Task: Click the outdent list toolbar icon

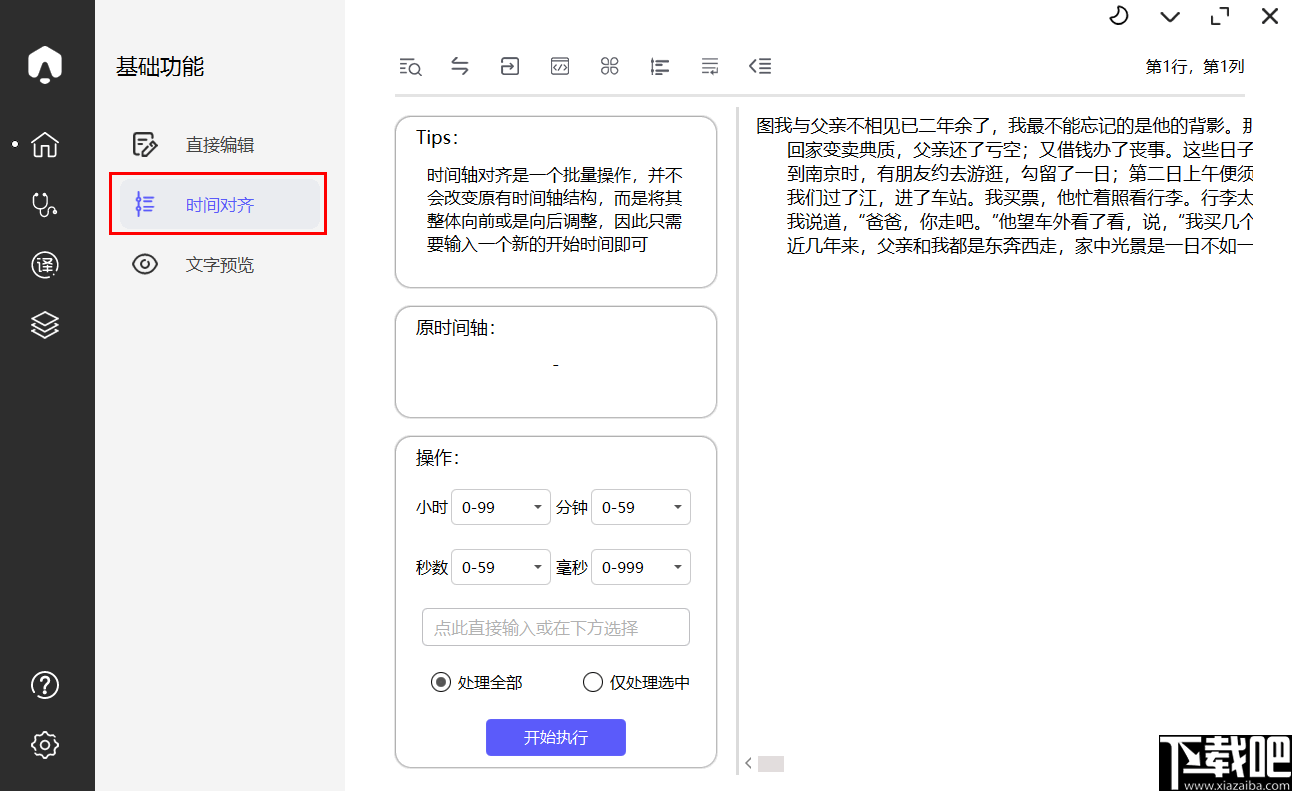Action: click(760, 67)
